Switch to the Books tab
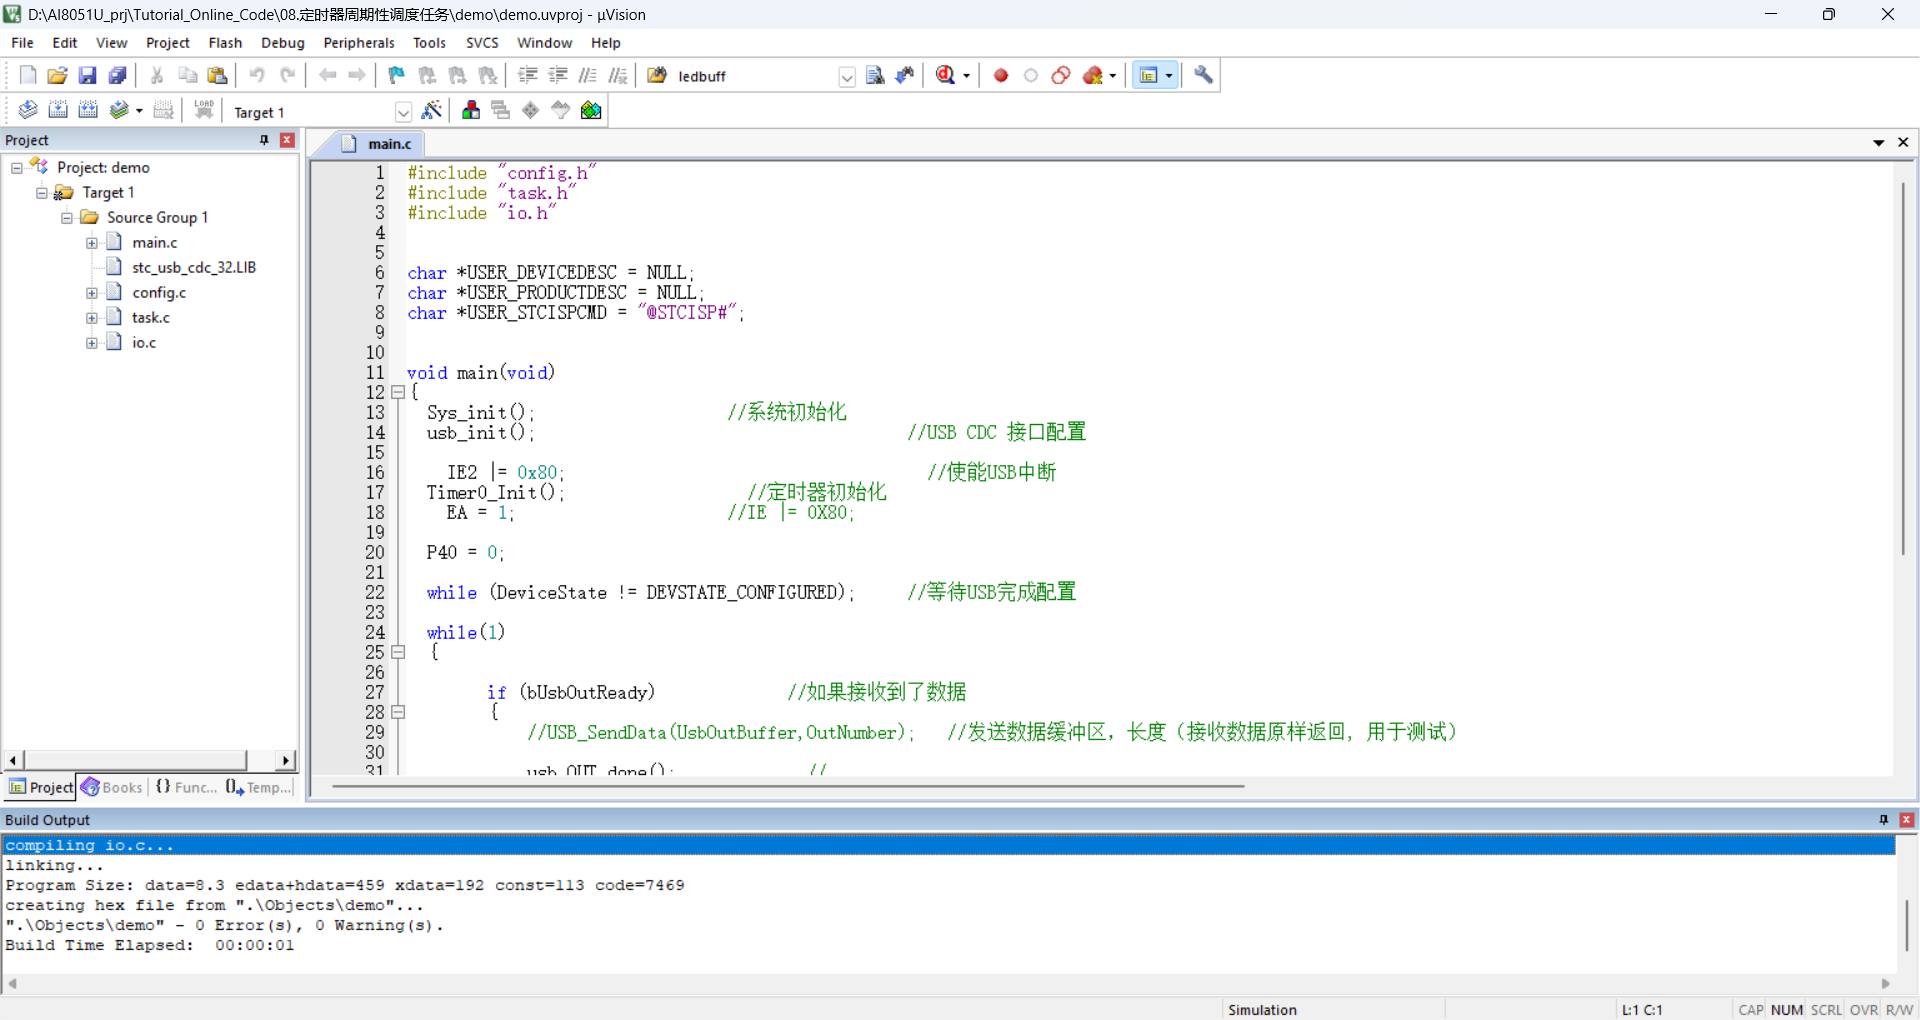 113,787
